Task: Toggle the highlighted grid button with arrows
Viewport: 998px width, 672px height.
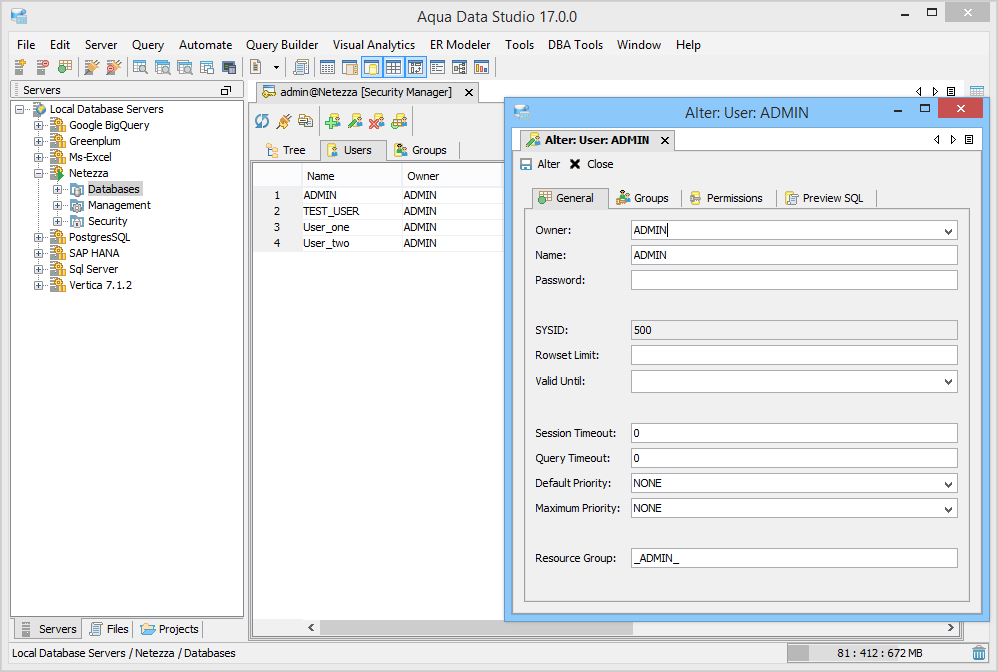Action: tap(416, 67)
